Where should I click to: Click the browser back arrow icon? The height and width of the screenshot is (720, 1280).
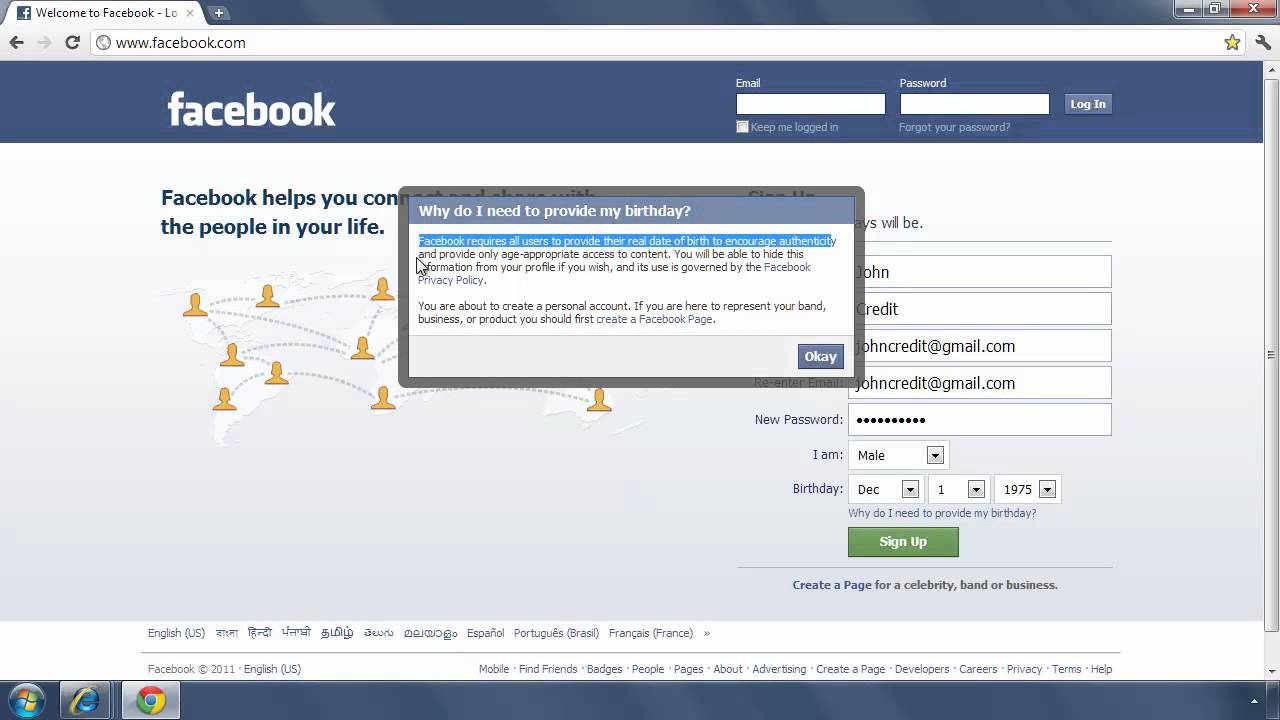16,42
